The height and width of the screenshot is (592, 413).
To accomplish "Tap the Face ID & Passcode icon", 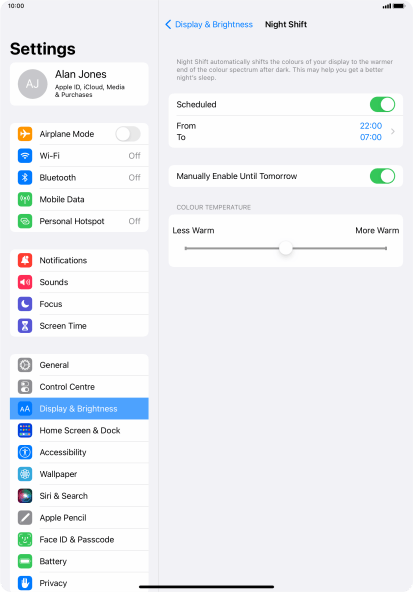I will pos(25,540).
